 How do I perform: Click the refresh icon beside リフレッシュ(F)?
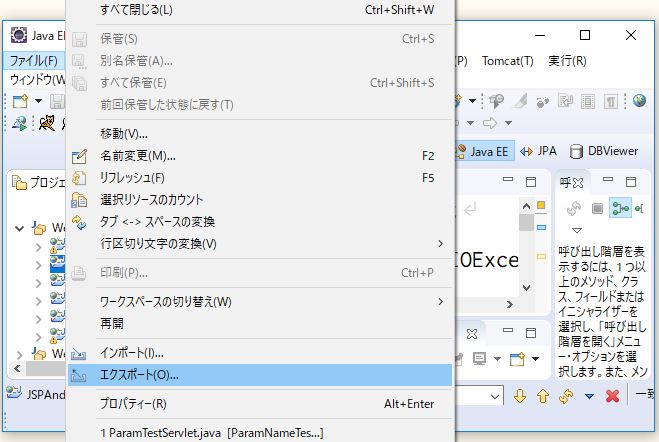pos(79,178)
